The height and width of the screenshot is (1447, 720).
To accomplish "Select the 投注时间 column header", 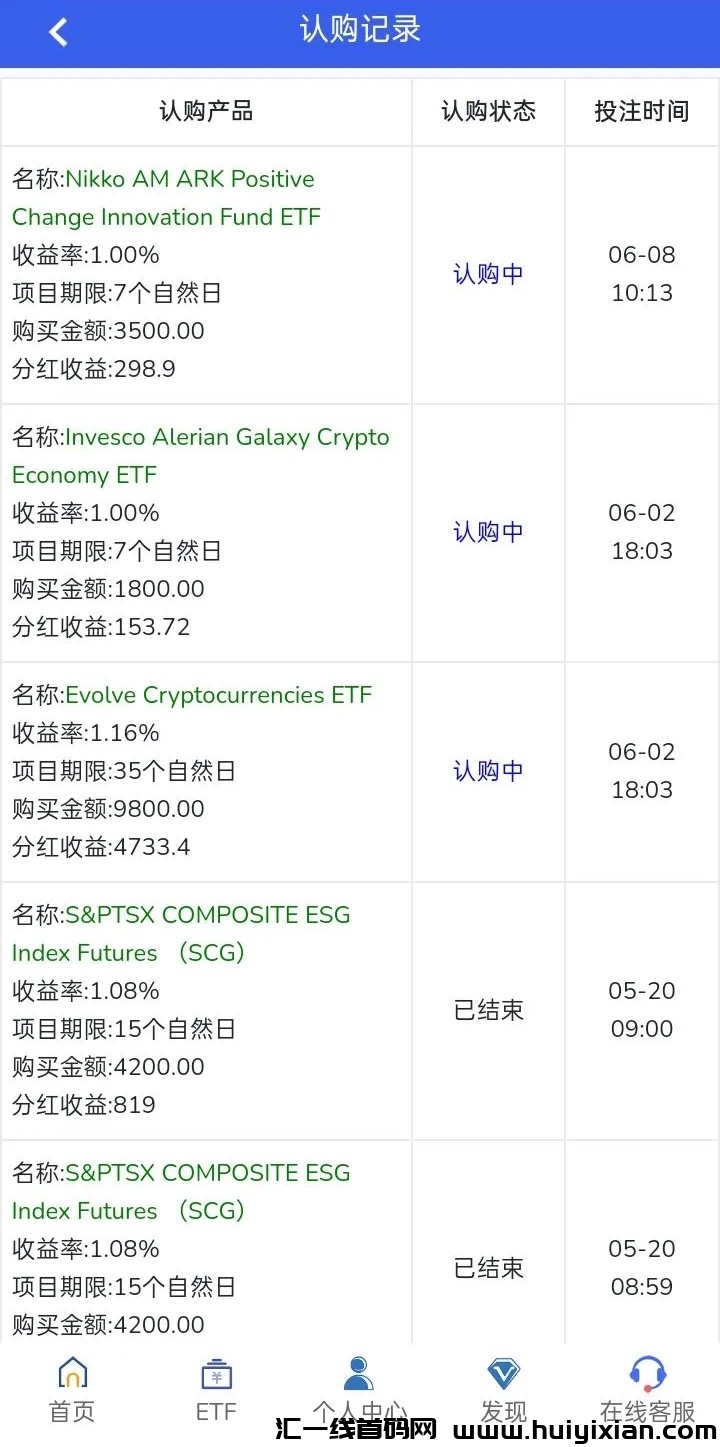I will tap(641, 111).
